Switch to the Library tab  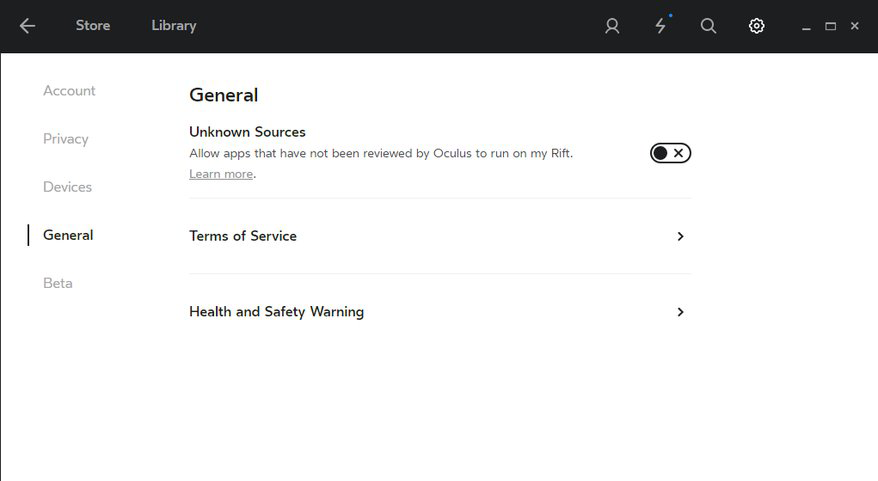click(174, 26)
